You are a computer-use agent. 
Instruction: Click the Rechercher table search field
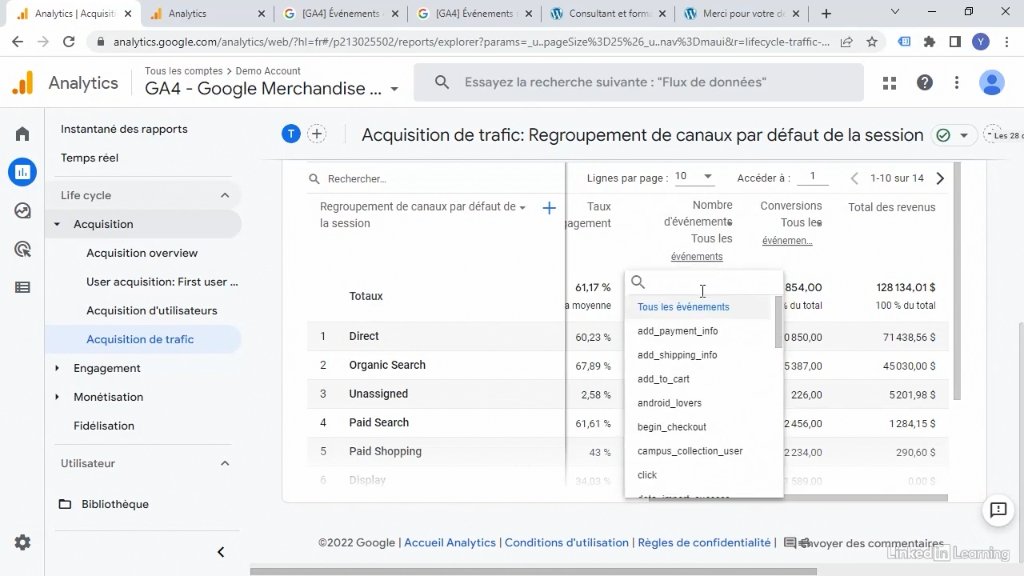coord(434,179)
